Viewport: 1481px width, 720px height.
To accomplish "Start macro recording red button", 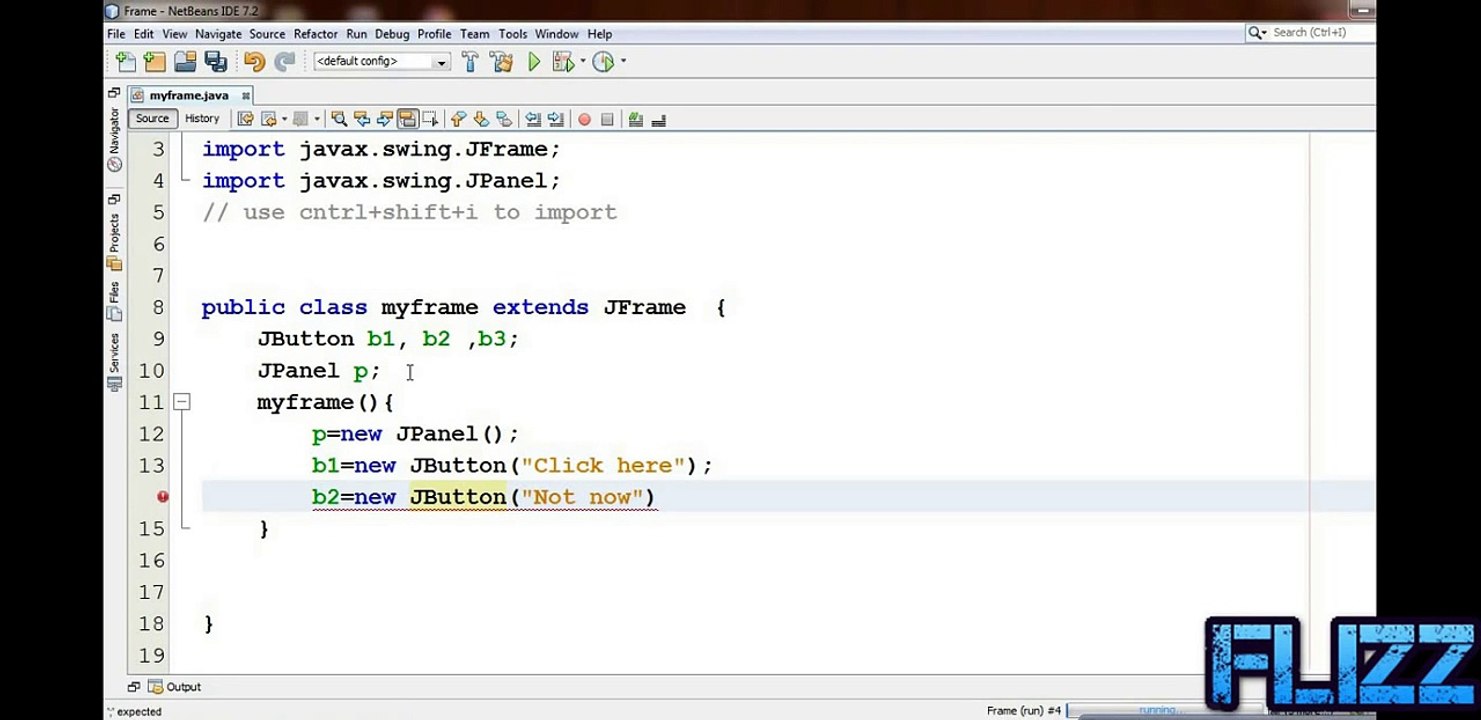I will click(584, 119).
